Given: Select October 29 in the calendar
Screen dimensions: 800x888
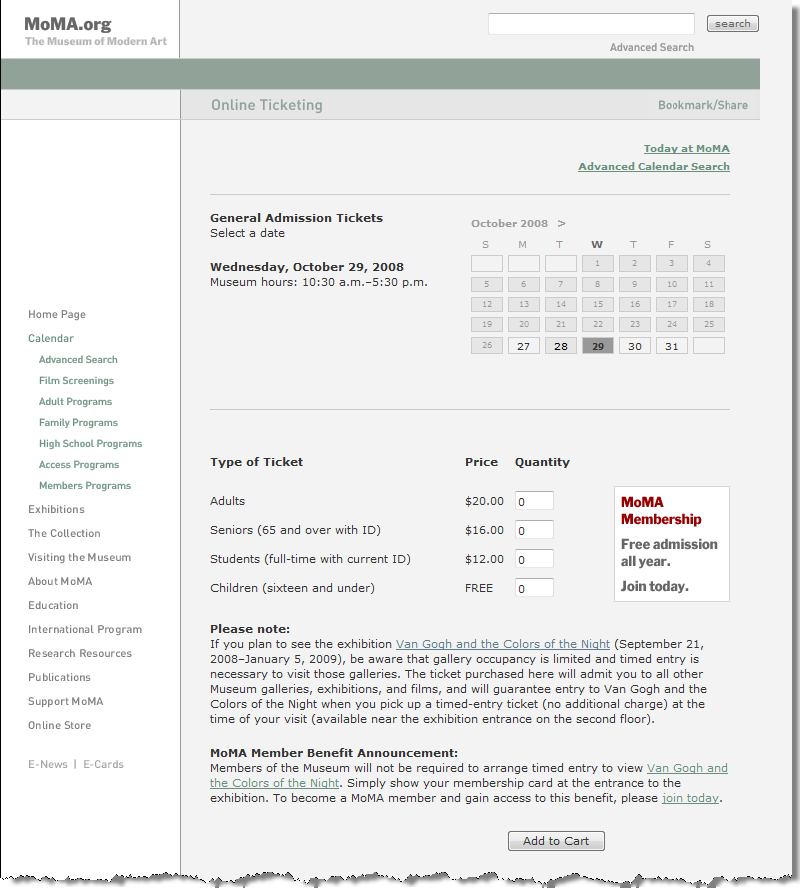Looking at the screenshot, I should [598, 346].
